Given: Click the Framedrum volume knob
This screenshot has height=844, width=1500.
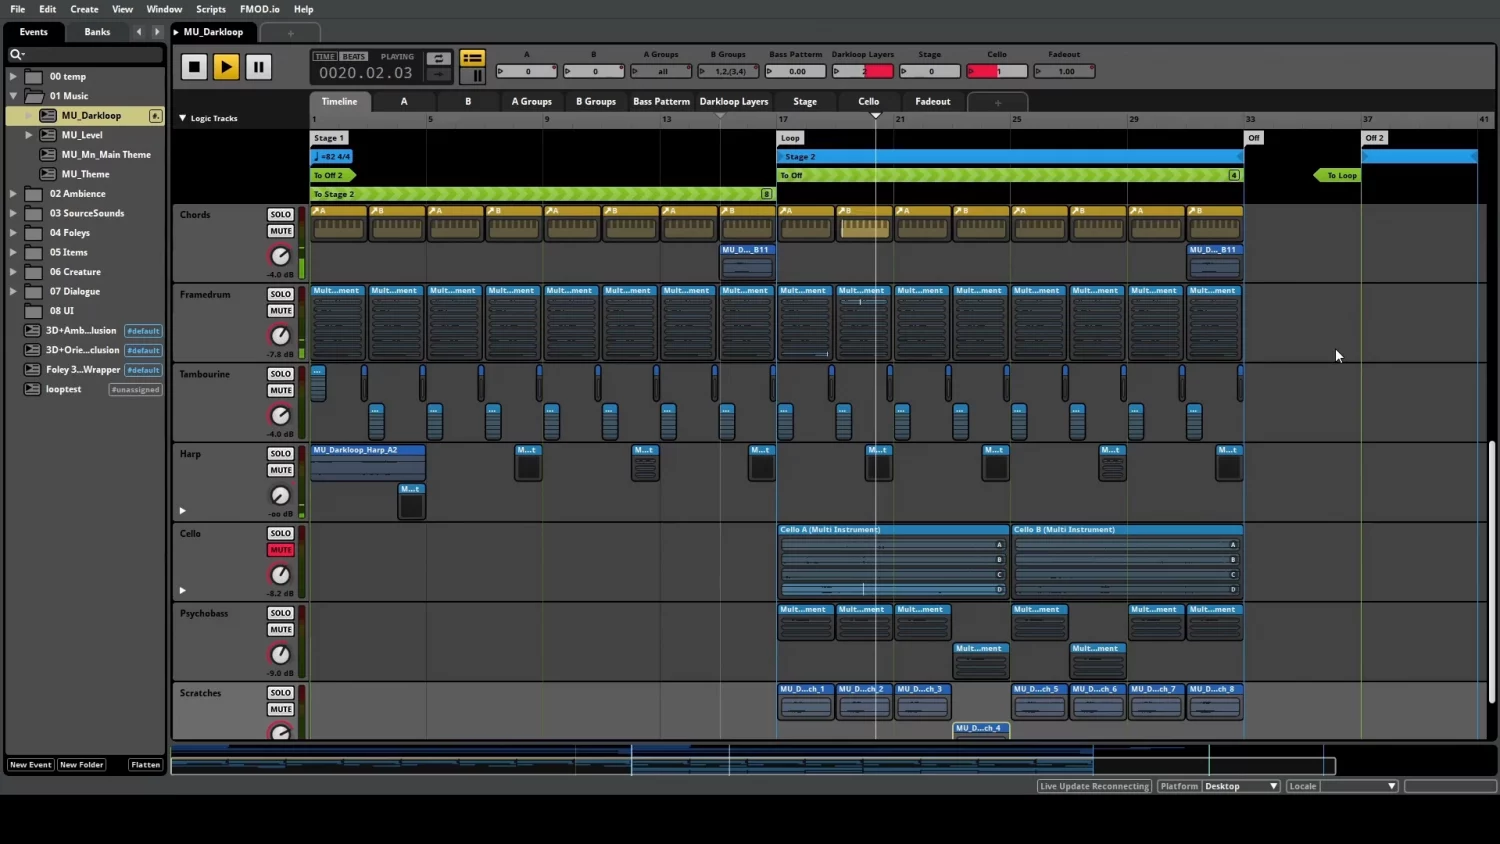Looking at the screenshot, I should pyautogui.click(x=280, y=335).
